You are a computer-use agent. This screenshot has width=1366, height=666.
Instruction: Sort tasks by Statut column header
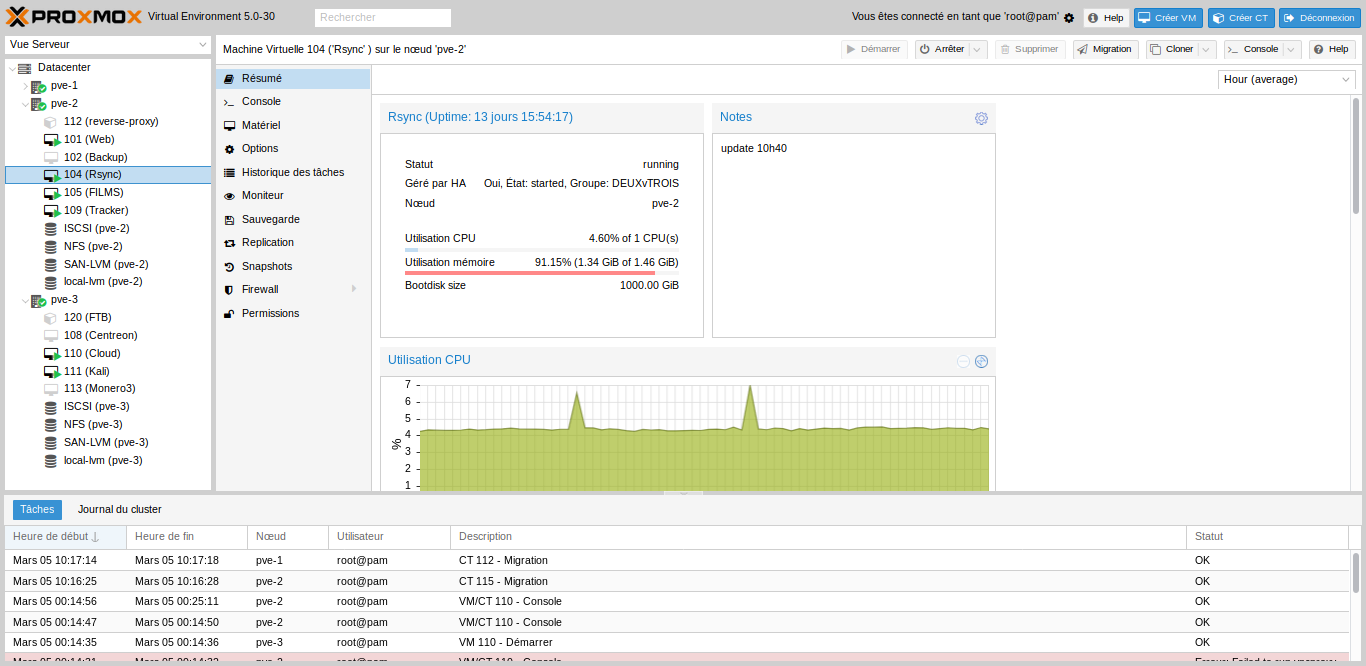pos(1268,537)
